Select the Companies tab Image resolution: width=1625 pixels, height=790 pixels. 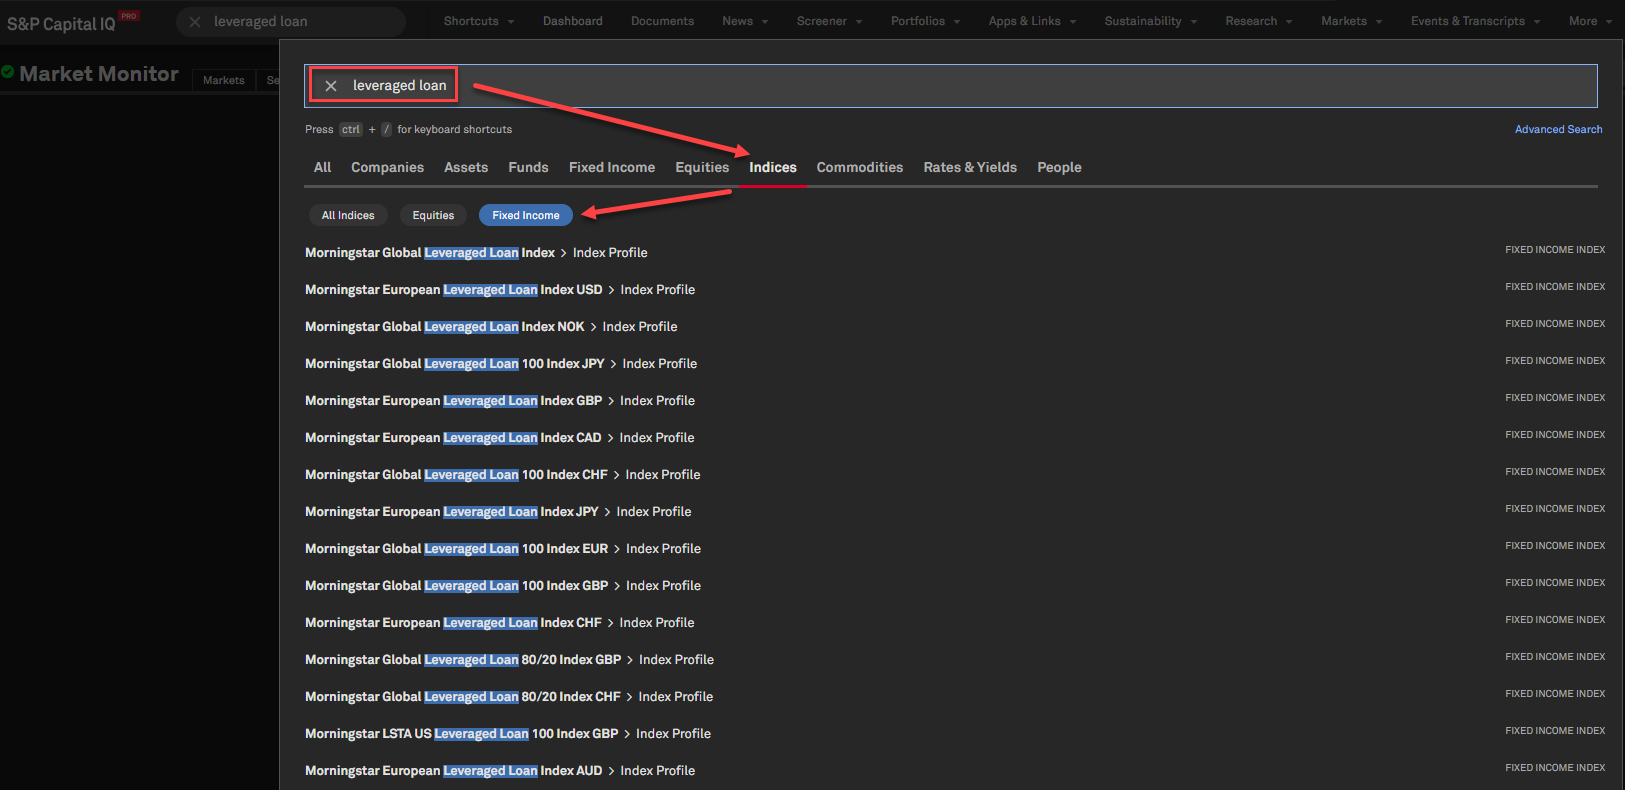387,167
